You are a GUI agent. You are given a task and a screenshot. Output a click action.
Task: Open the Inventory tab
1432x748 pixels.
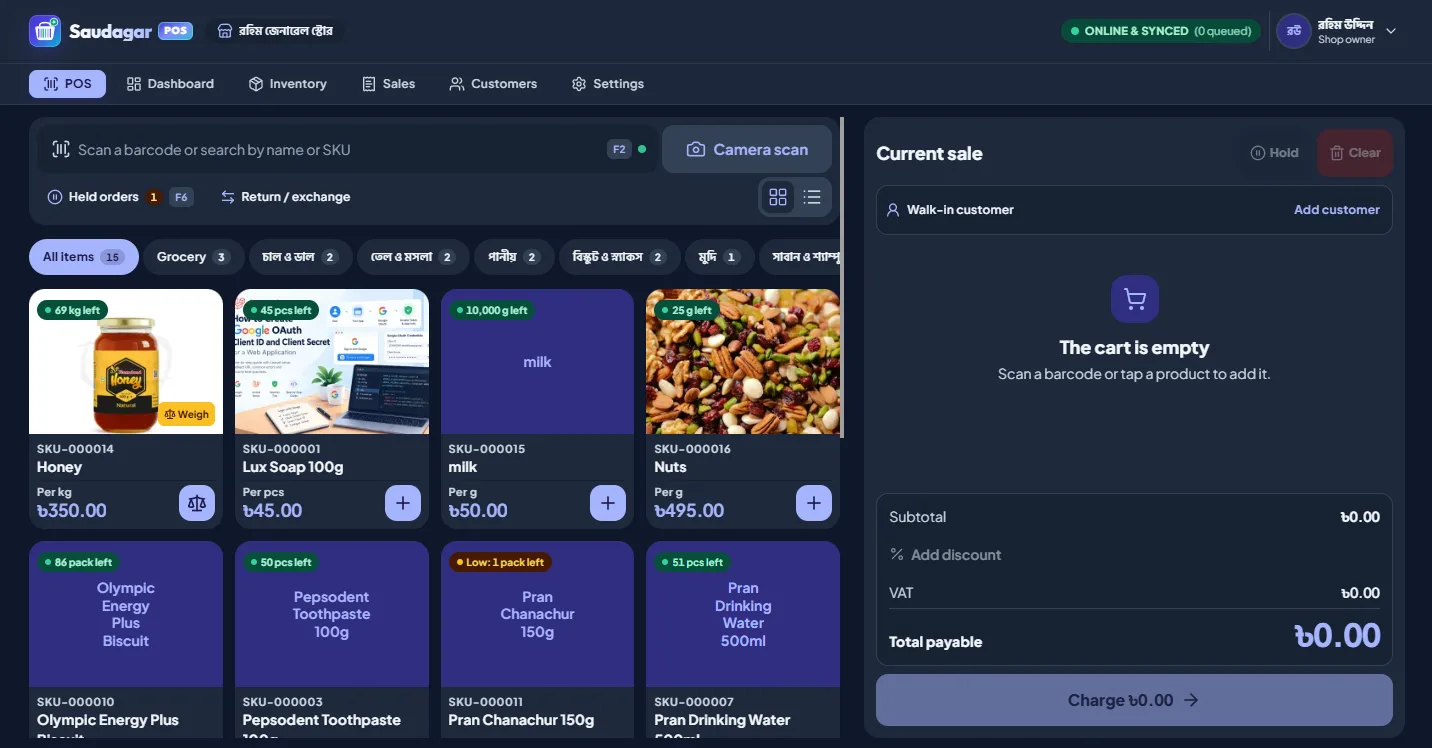pyautogui.click(x=288, y=84)
